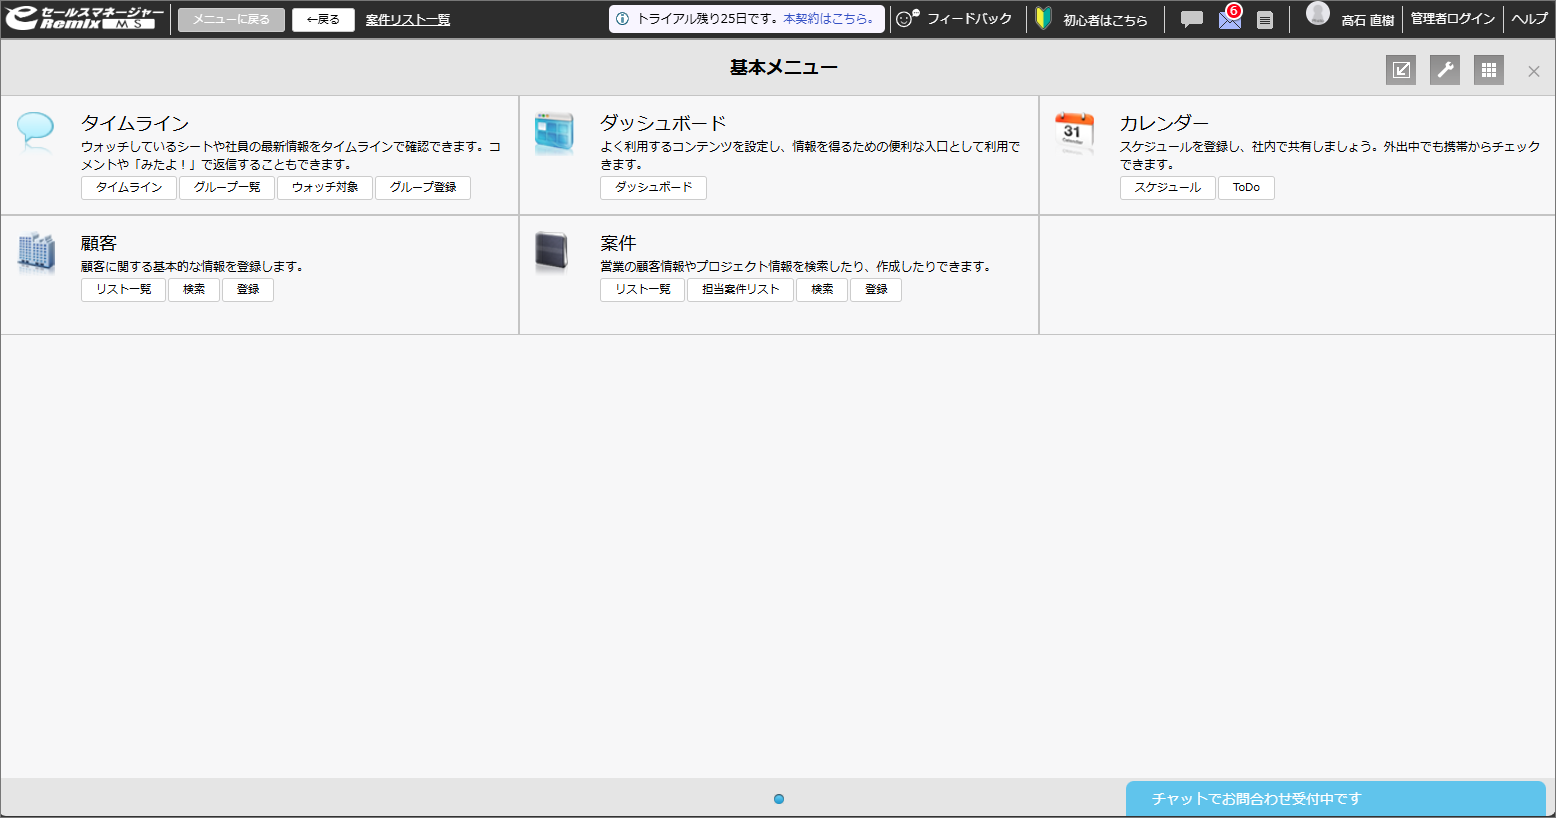Close the basic menu panel
This screenshot has height=818, width=1556.
pos(1534,71)
